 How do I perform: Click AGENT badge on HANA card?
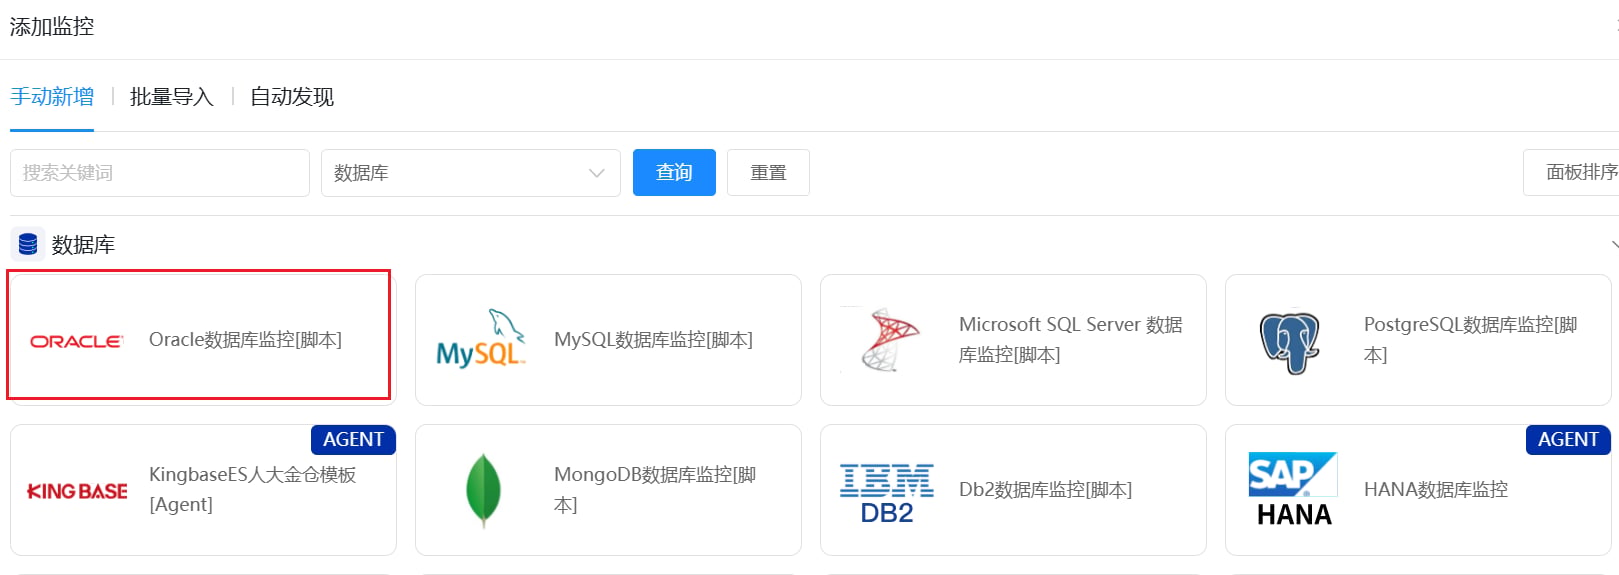coord(1568,440)
